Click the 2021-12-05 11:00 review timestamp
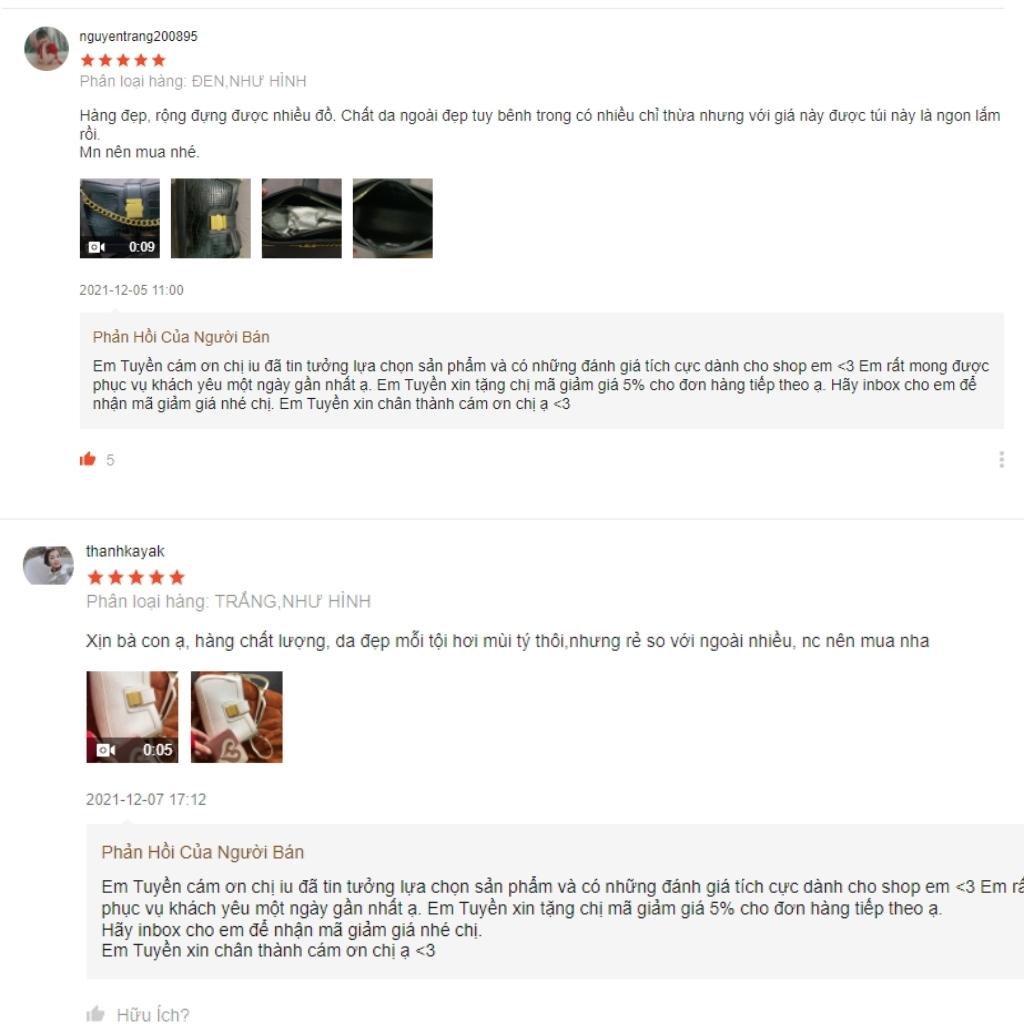Viewport: 1024px width, 1024px height. [131, 290]
